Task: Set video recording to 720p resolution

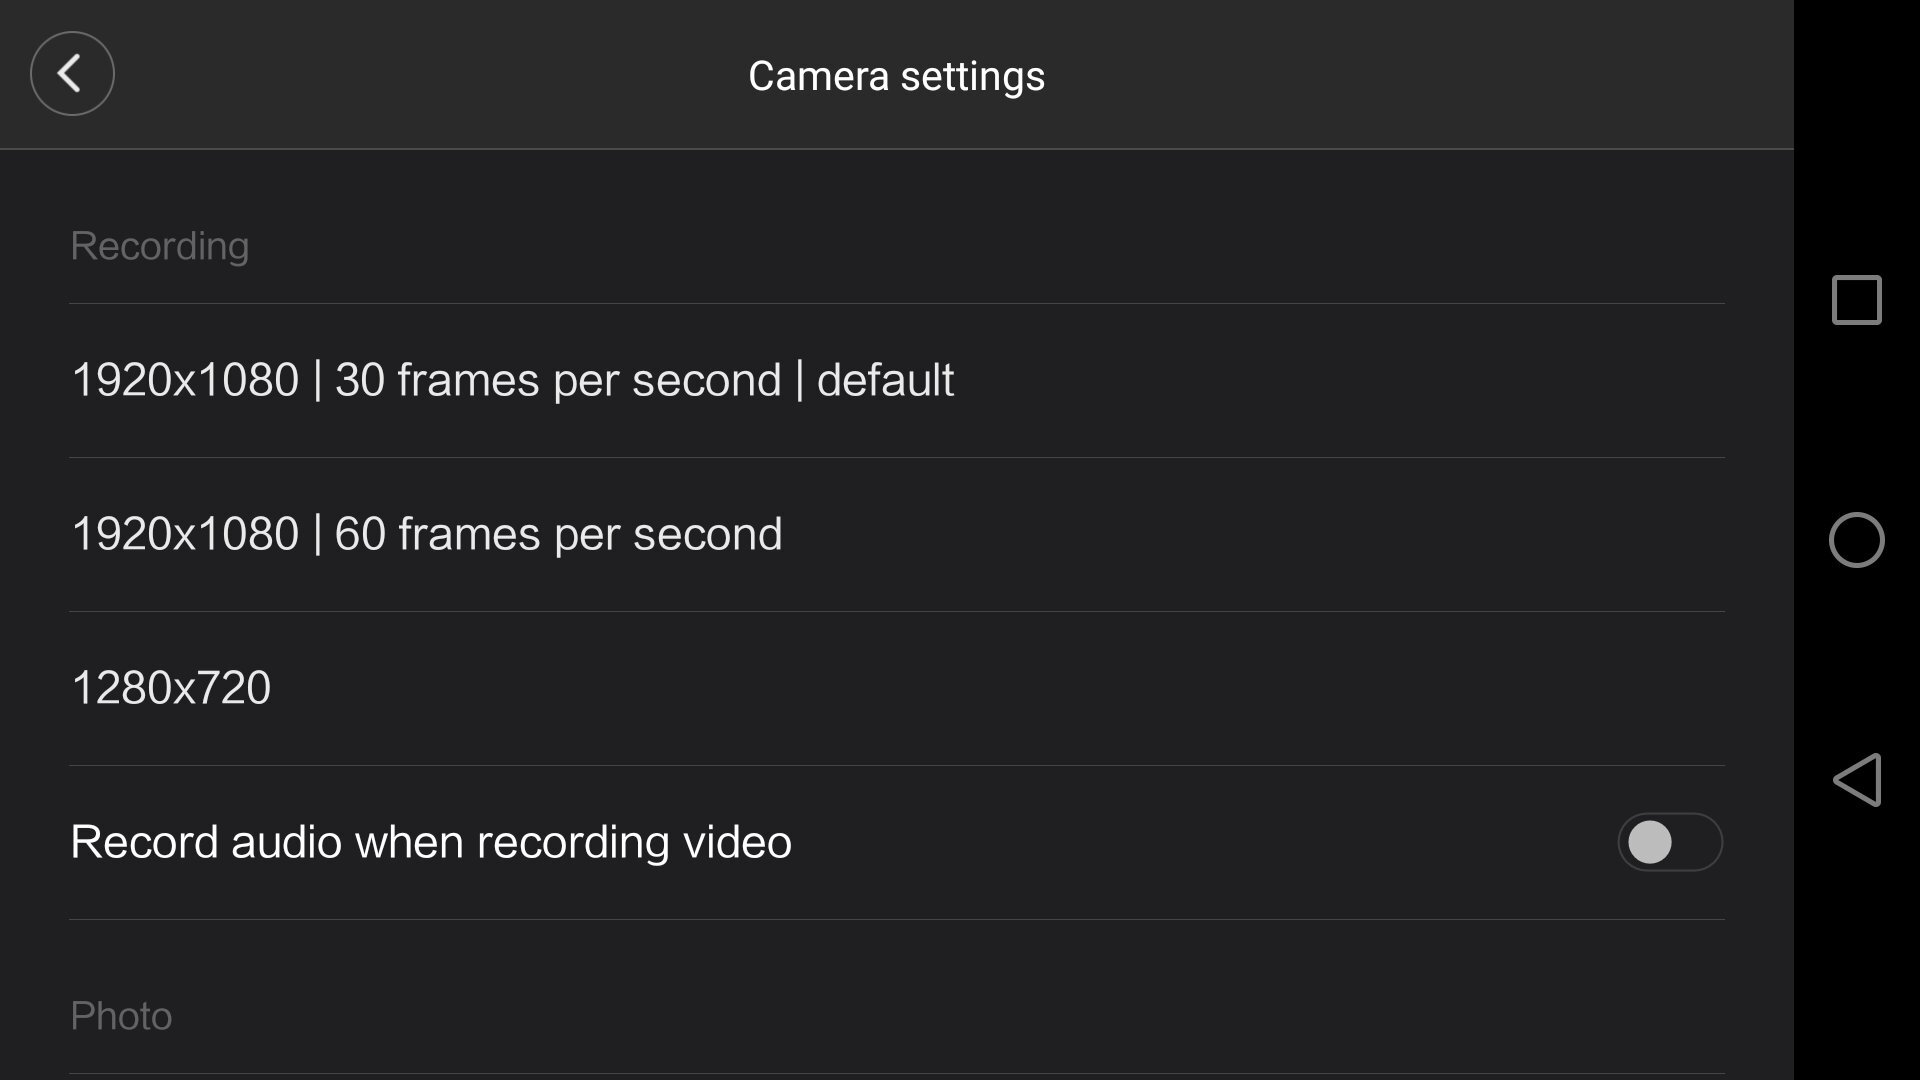Action: 171,688
